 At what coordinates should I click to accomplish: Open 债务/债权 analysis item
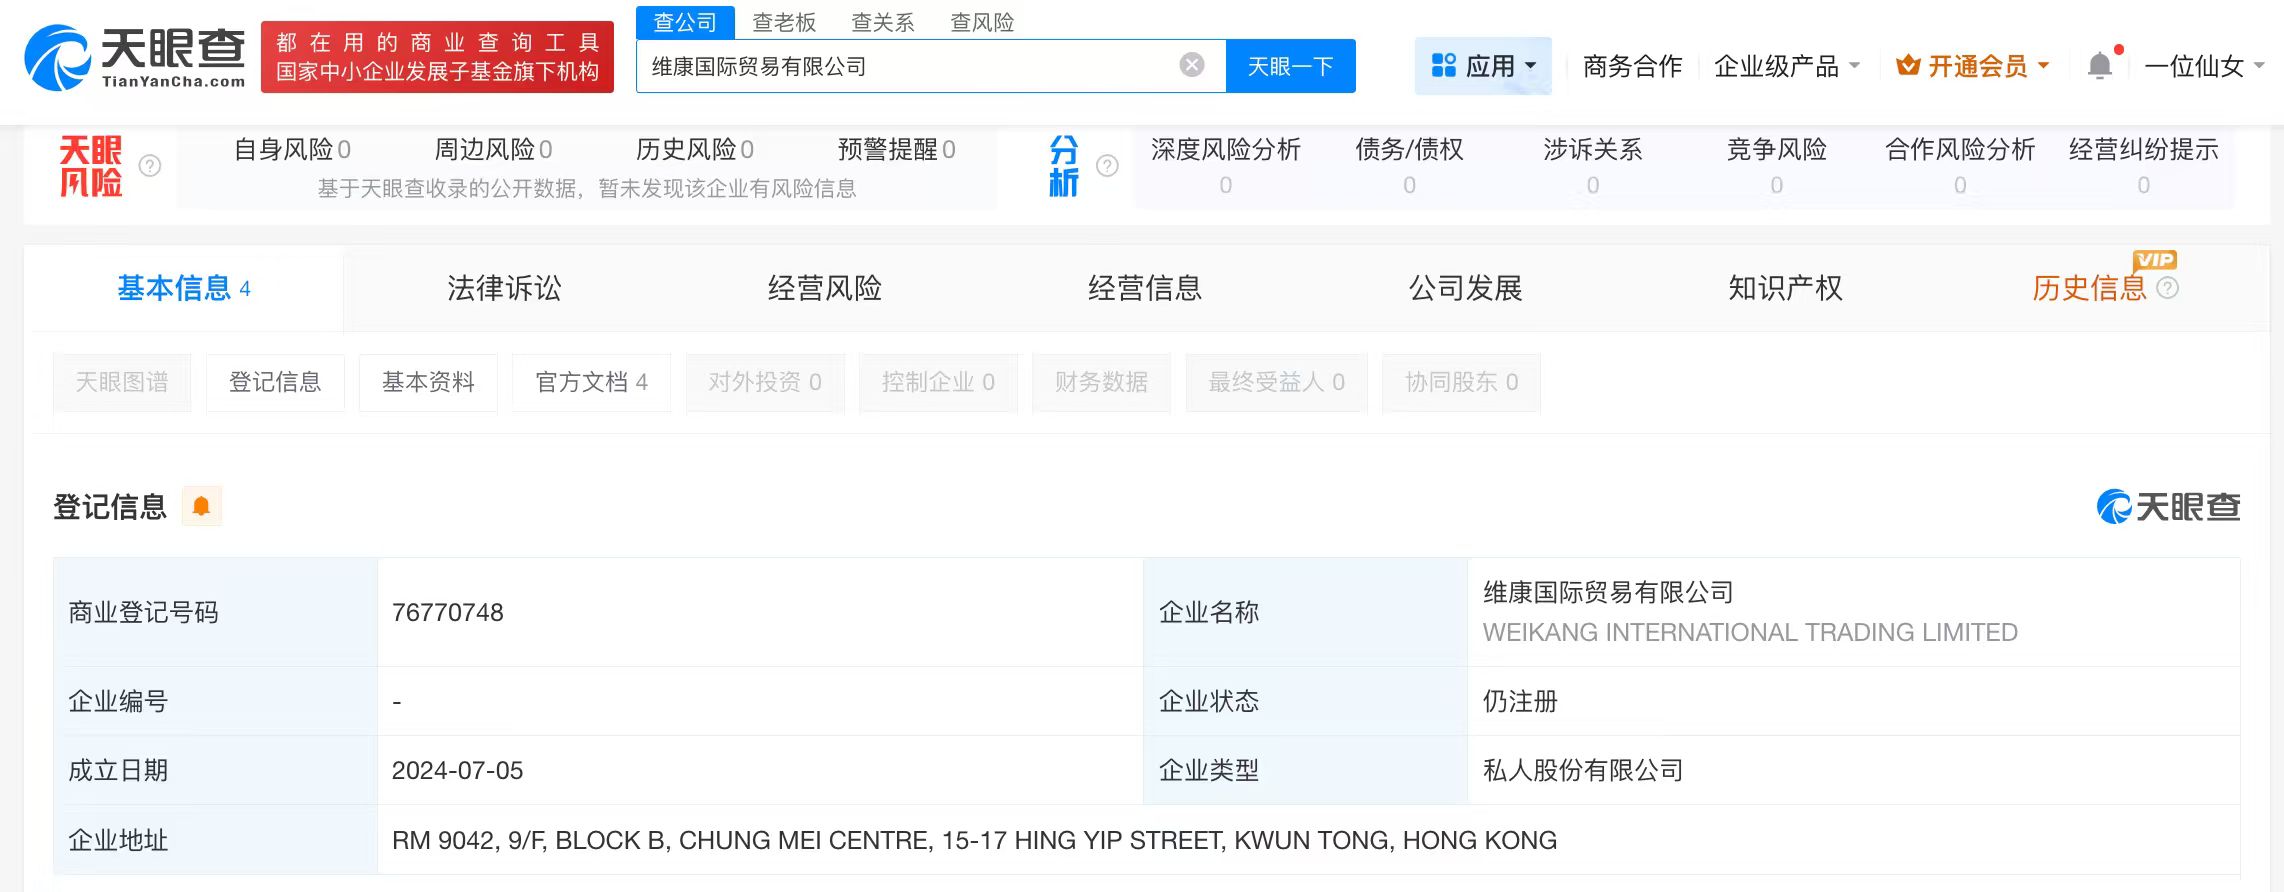click(x=1409, y=166)
